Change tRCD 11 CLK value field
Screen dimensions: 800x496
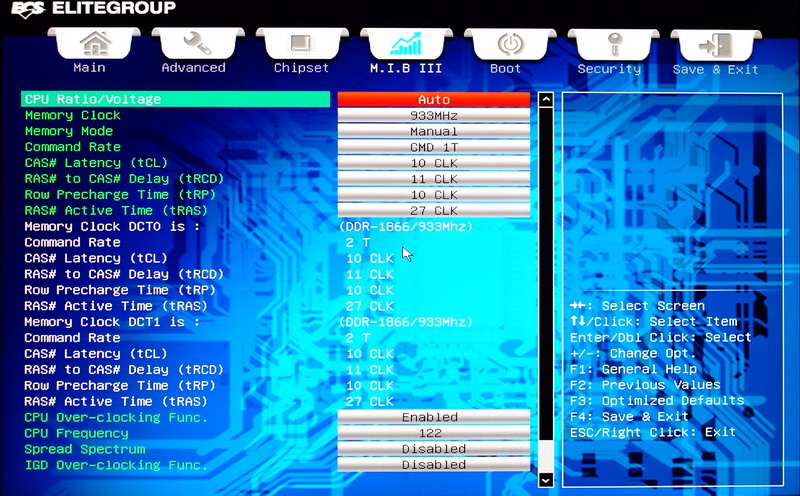[434, 179]
